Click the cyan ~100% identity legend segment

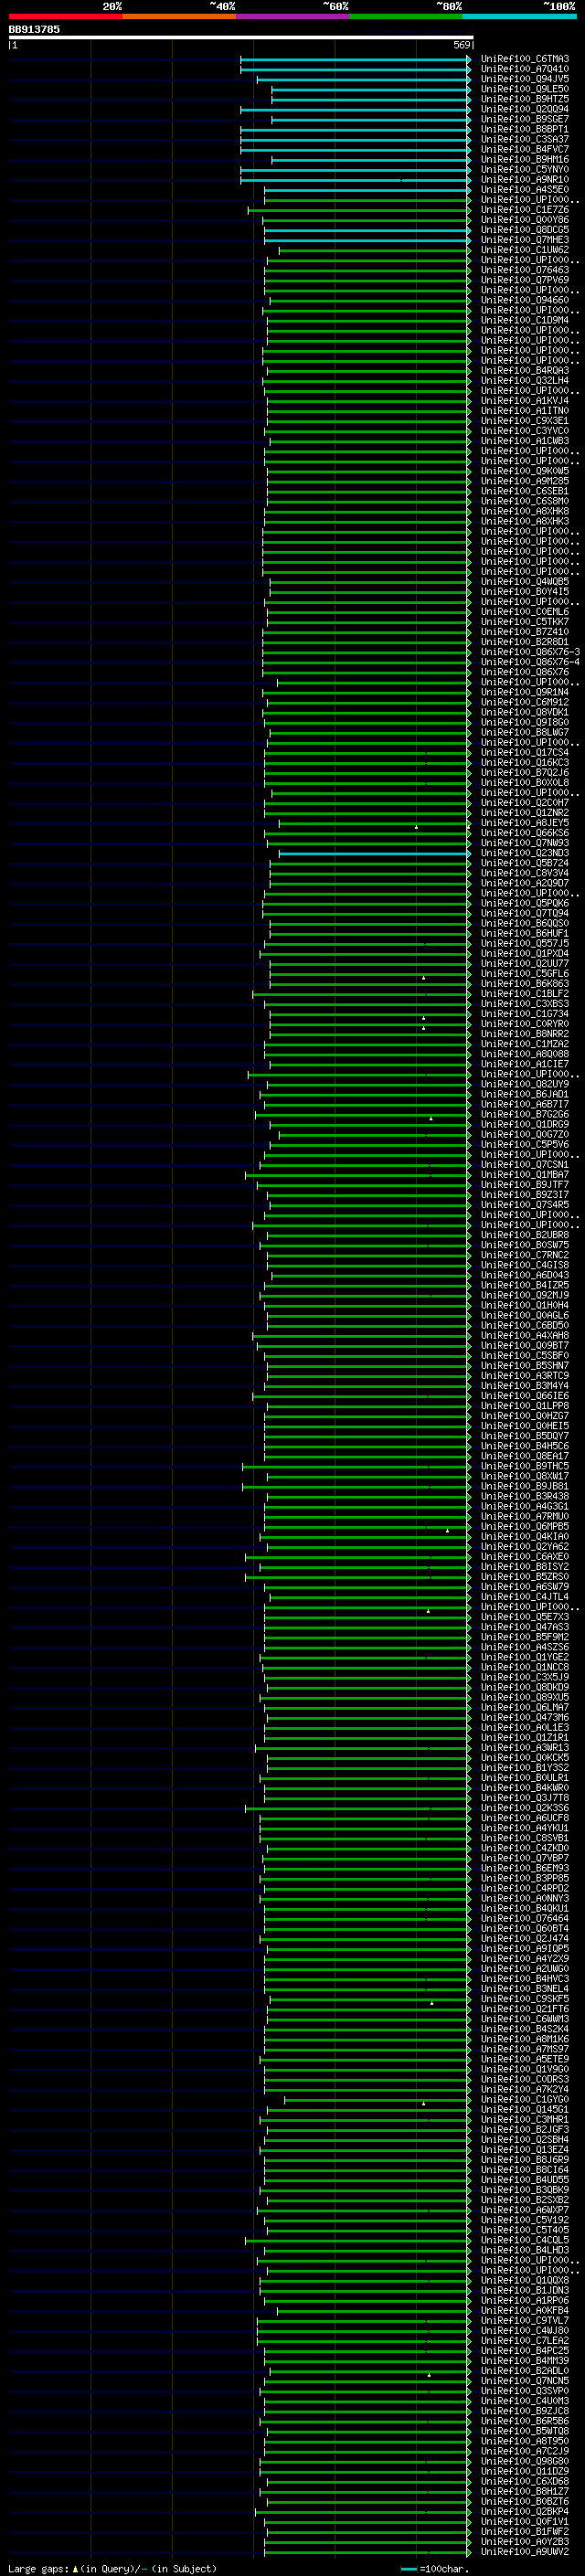coord(520,16)
